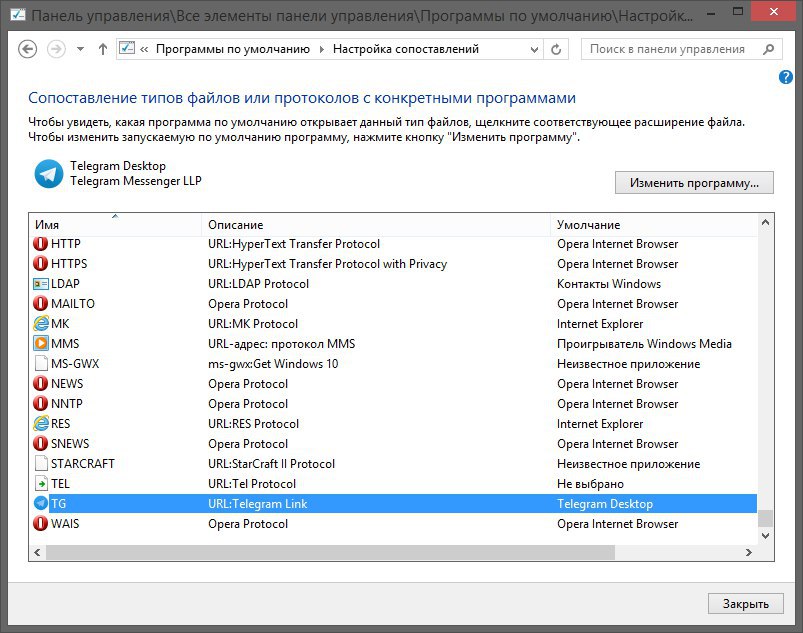The height and width of the screenshot is (633, 803).
Task: Sort list by Описание column header
Action: [376, 225]
